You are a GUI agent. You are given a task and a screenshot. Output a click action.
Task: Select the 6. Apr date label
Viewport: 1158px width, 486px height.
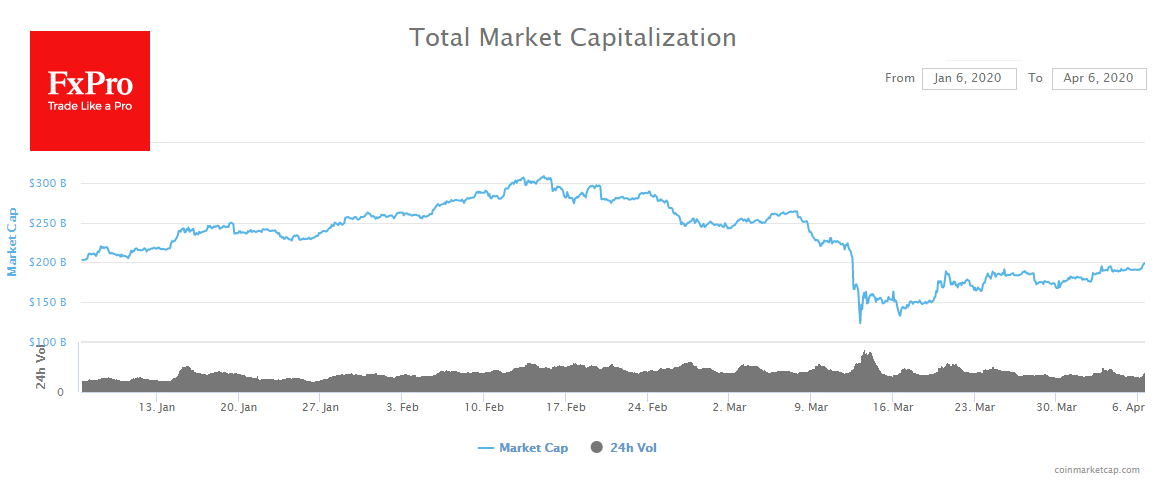click(1128, 407)
